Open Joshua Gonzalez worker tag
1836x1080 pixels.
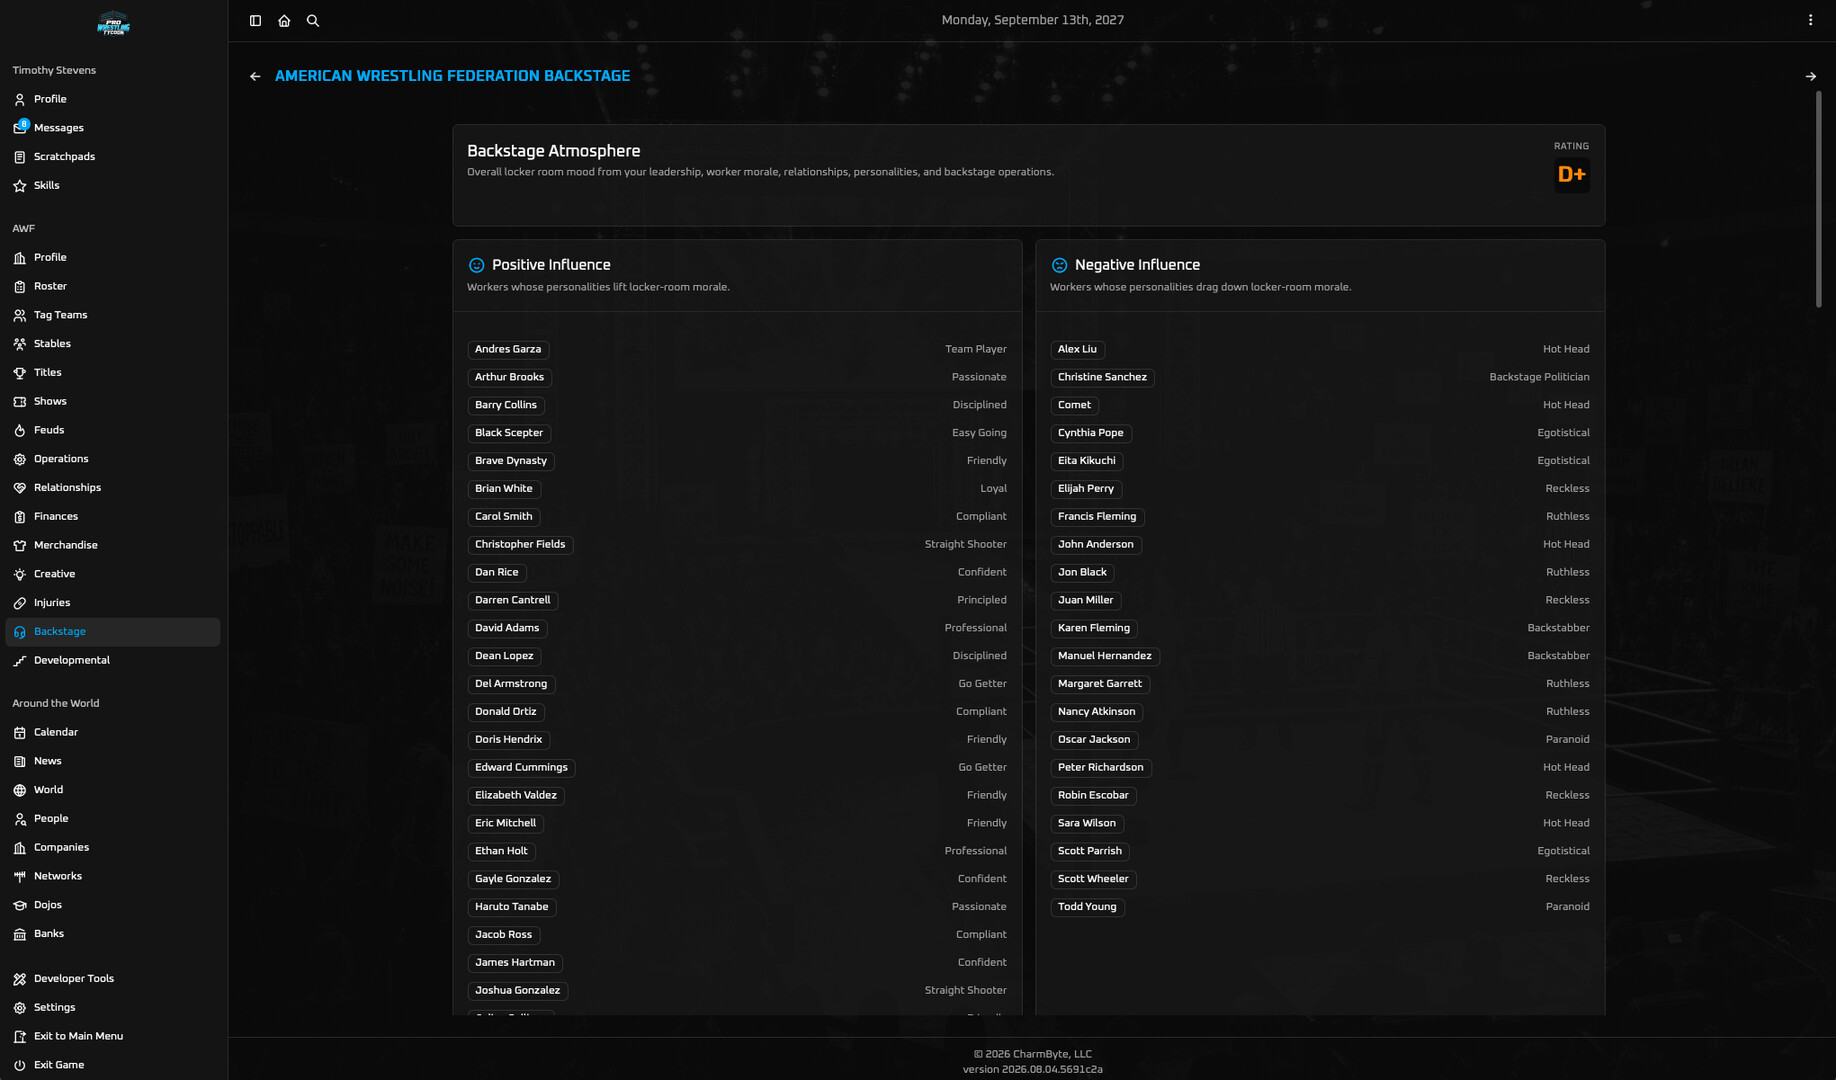pos(518,991)
